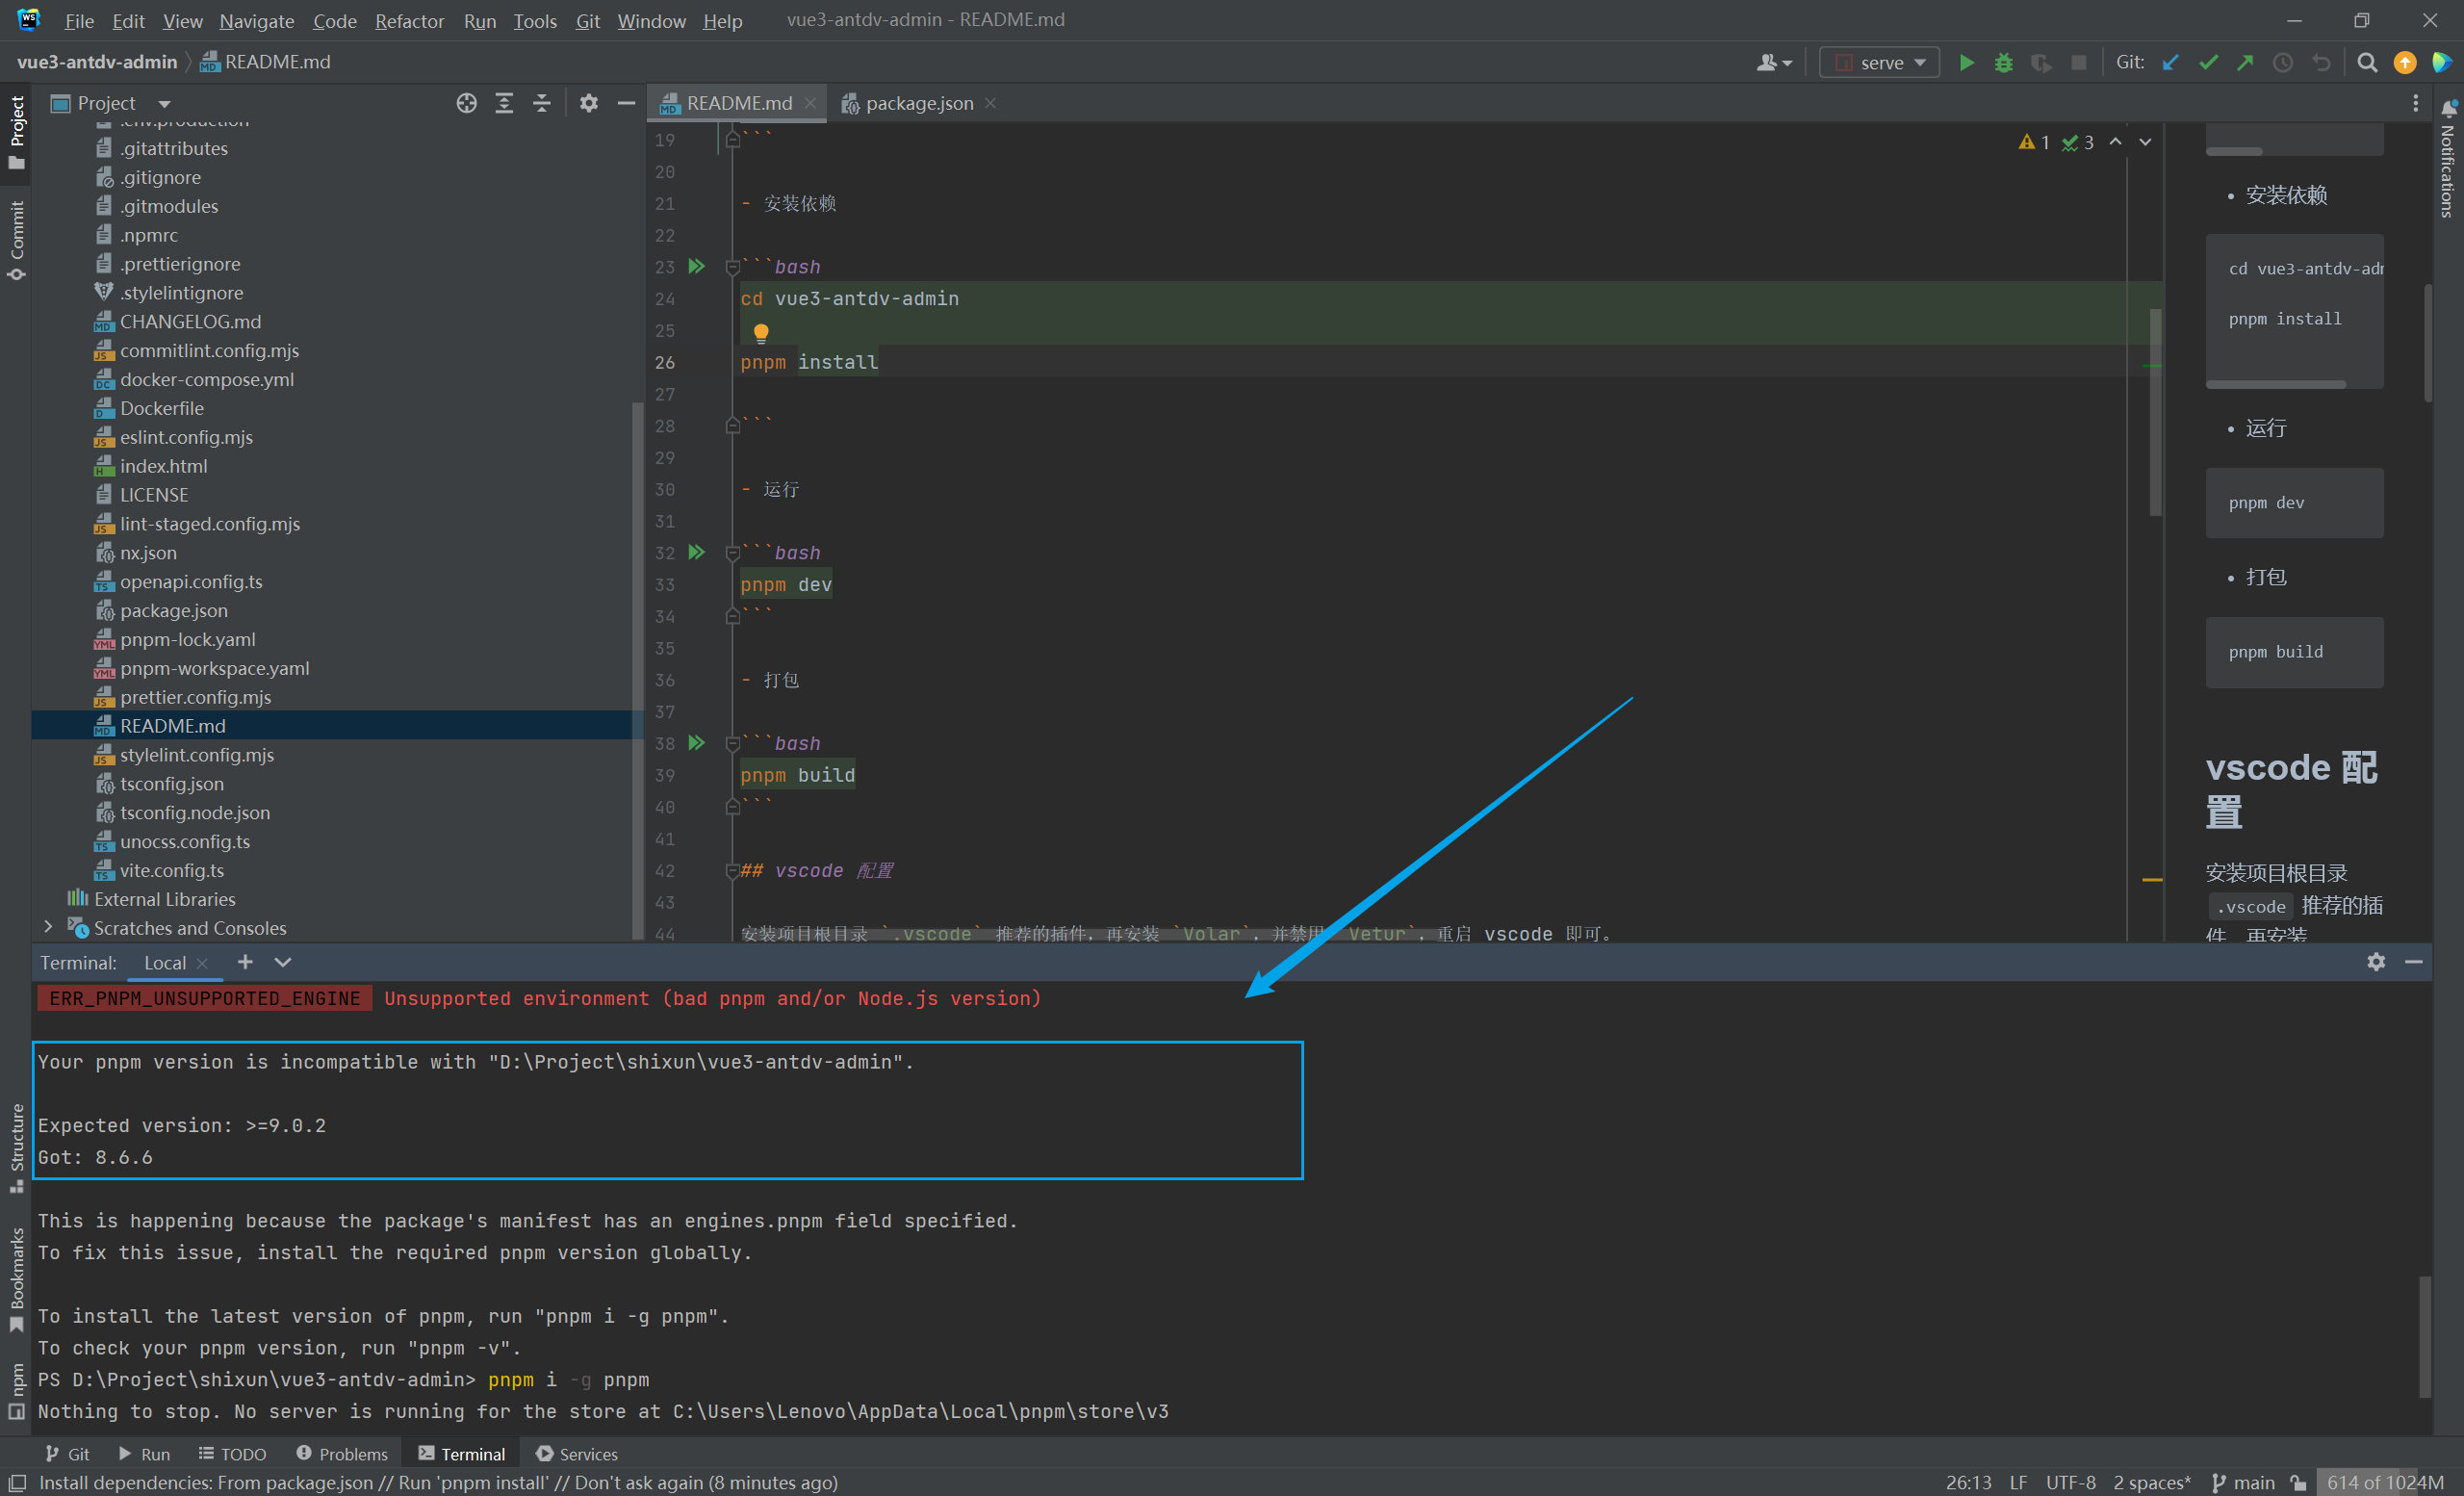Image resolution: width=2464 pixels, height=1496 pixels.
Task: Open the editor tabs more-options menu
Action: [2415, 103]
